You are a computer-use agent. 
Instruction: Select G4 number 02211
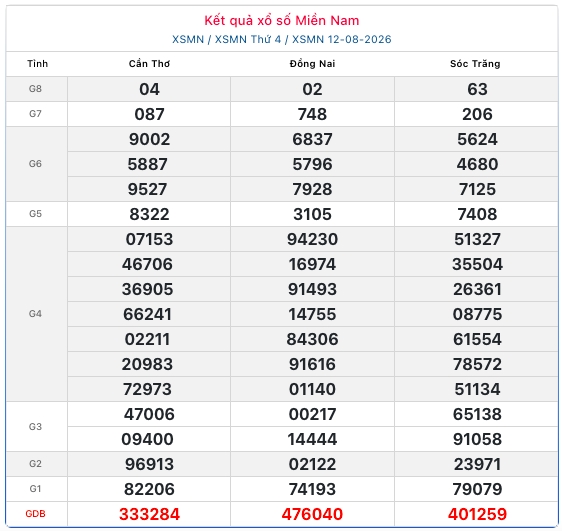click(x=147, y=339)
